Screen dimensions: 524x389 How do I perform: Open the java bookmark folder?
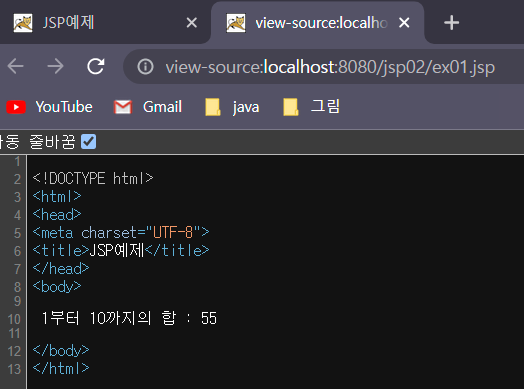(232, 107)
